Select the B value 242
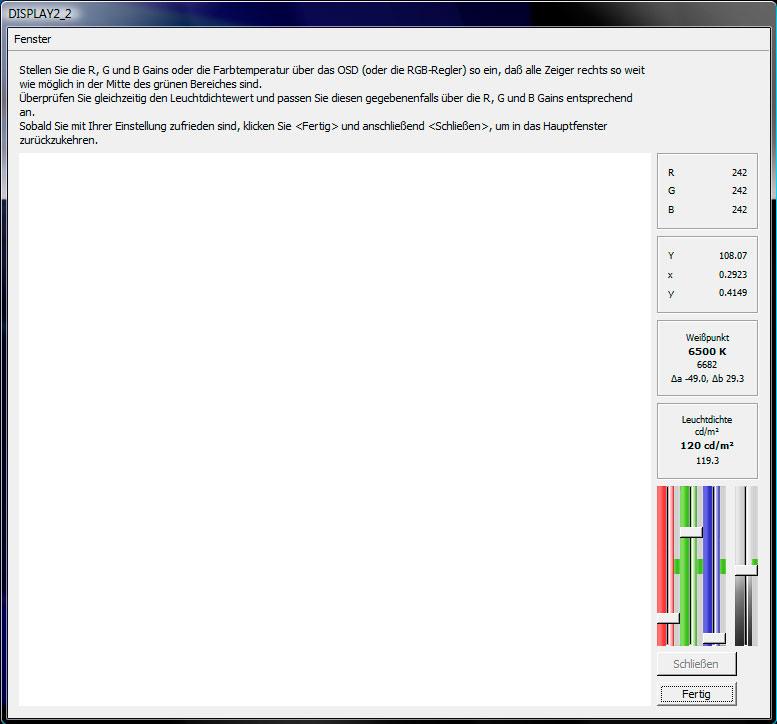777x724 pixels. click(x=738, y=210)
